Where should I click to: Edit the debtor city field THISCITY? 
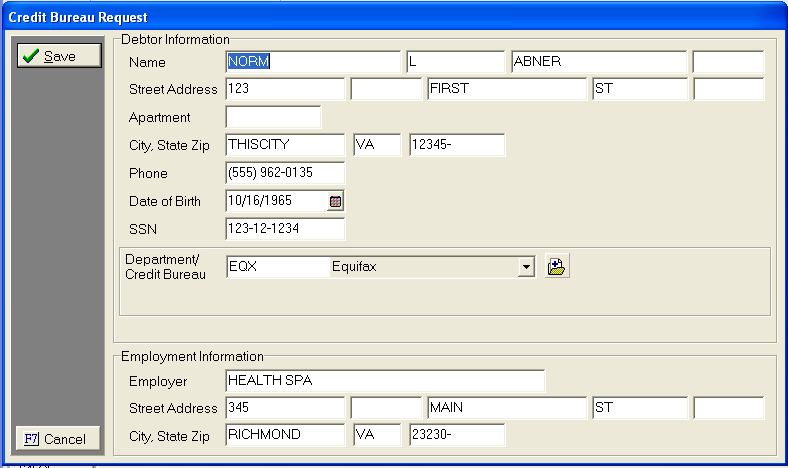point(285,145)
